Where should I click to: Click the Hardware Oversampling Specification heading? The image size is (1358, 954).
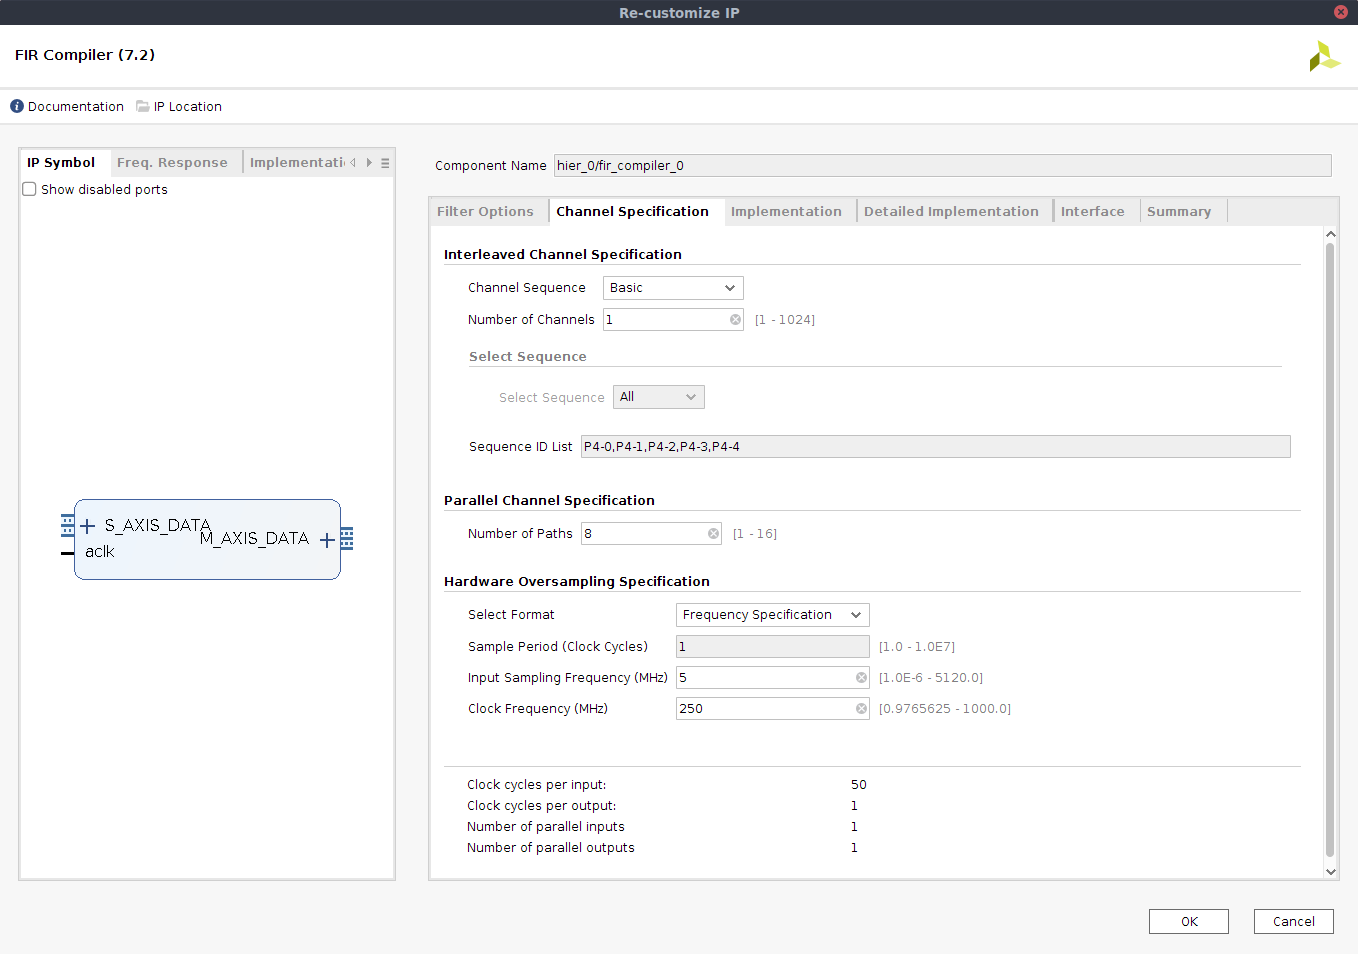click(x=577, y=582)
